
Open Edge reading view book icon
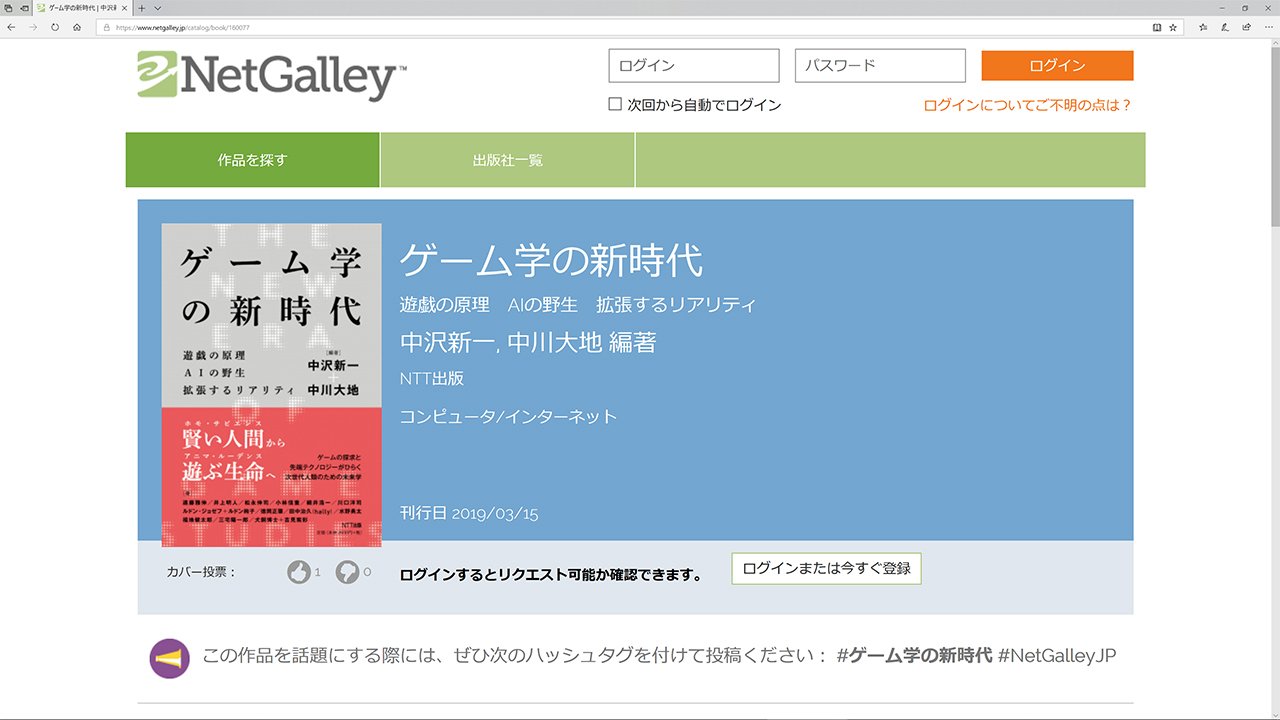(x=1157, y=27)
